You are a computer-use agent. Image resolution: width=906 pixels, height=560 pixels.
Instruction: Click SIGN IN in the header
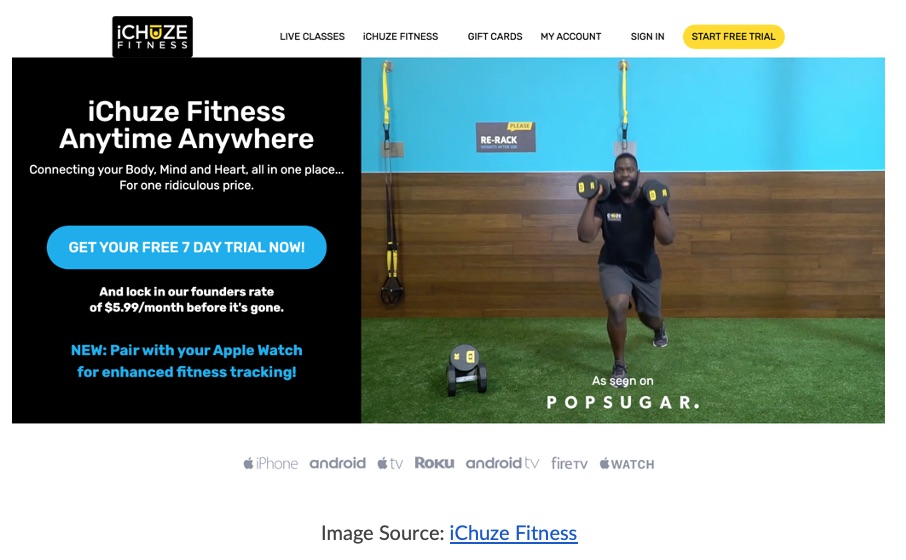point(647,36)
